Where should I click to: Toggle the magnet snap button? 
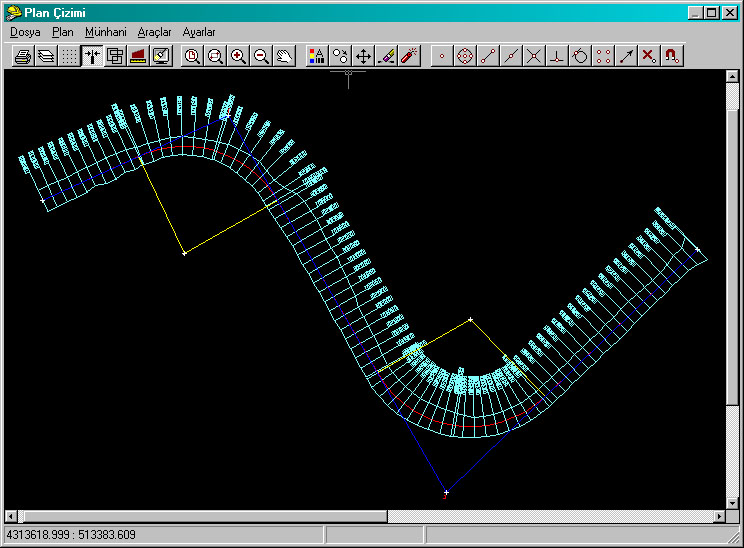[x=673, y=56]
